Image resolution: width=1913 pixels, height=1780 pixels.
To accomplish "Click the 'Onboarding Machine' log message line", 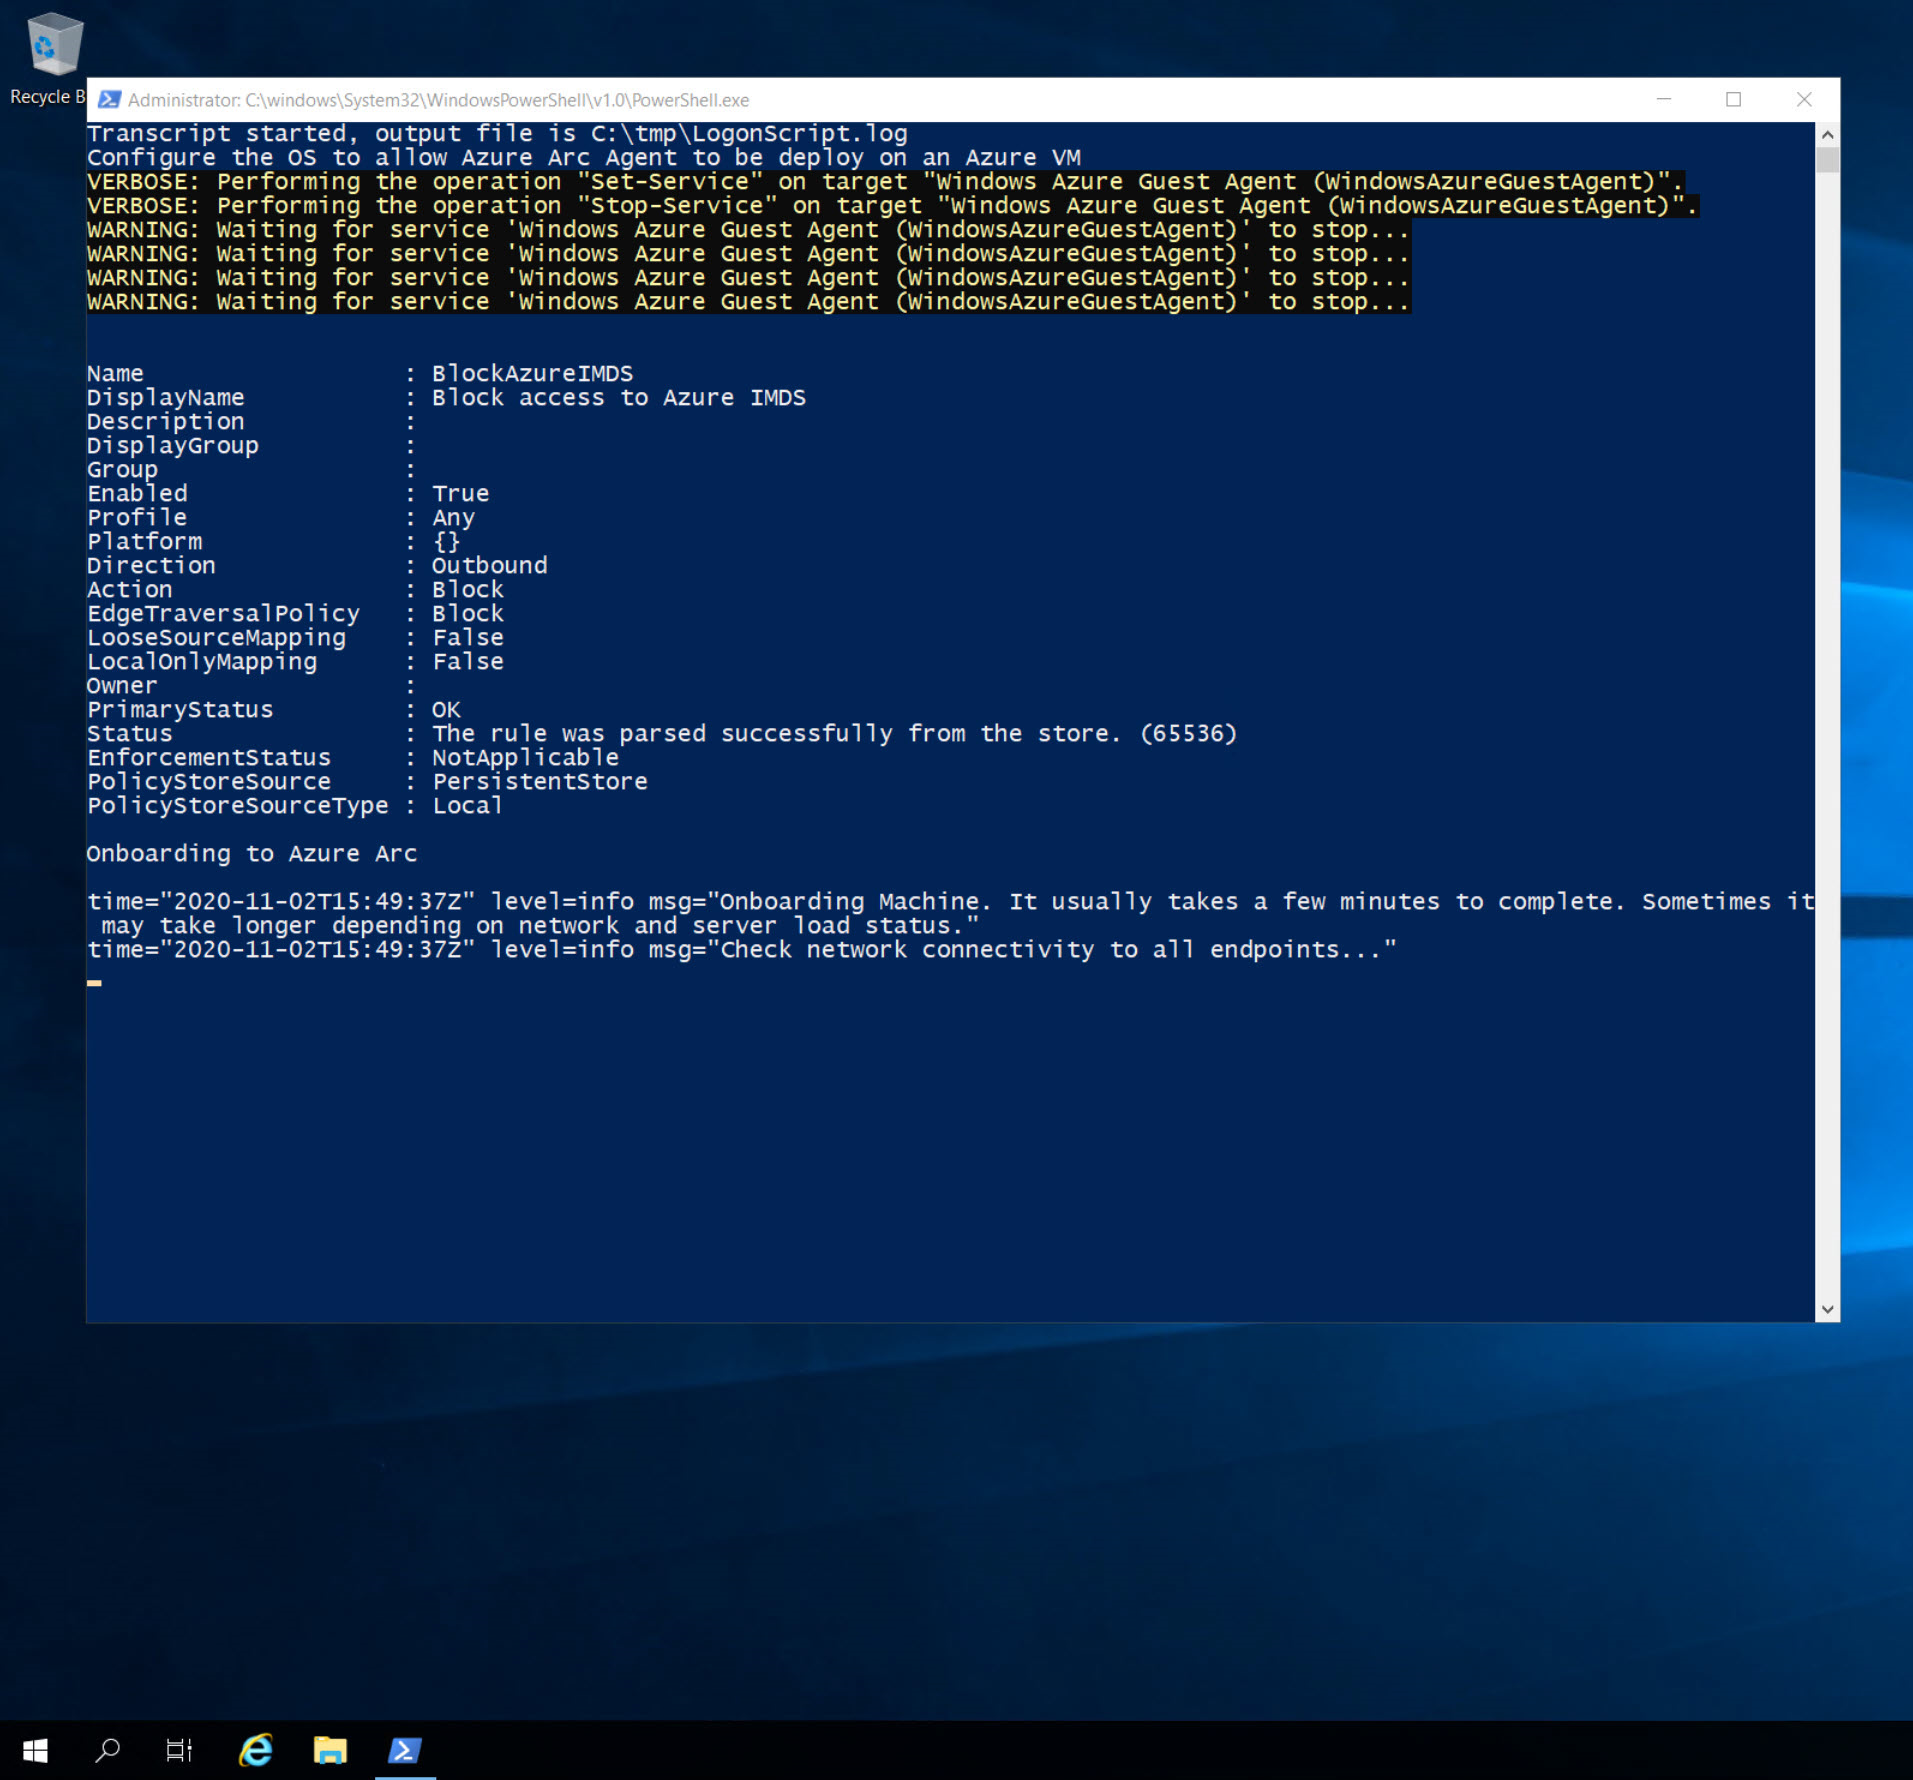I will click(x=951, y=914).
